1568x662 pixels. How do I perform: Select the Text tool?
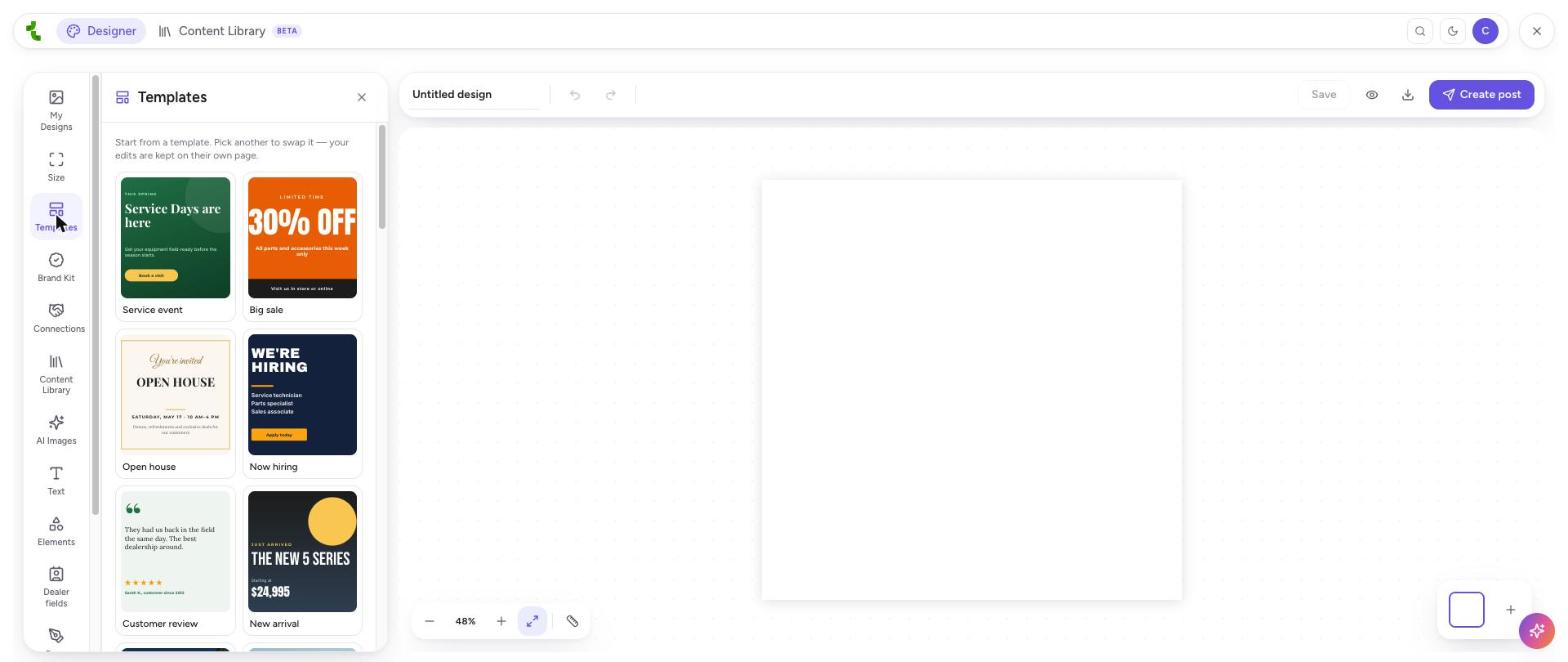pos(56,480)
